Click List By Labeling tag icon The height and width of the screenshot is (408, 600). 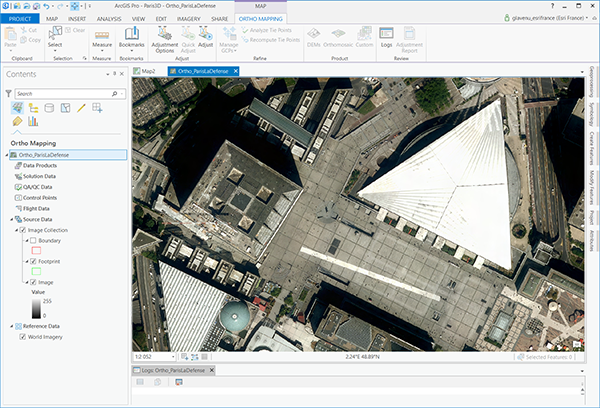[x=18, y=122]
